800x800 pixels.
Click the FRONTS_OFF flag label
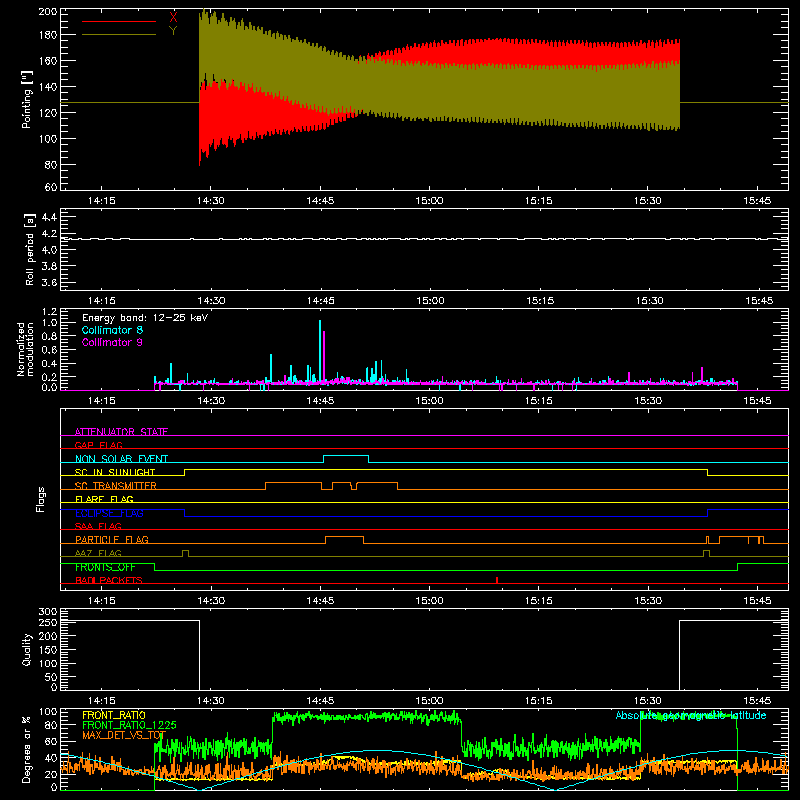[105, 567]
